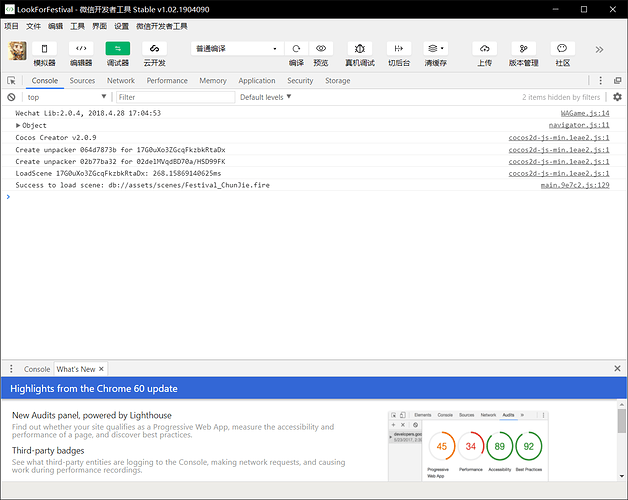Switch to the Performance tab
The image size is (628, 500).
[167, 81]
